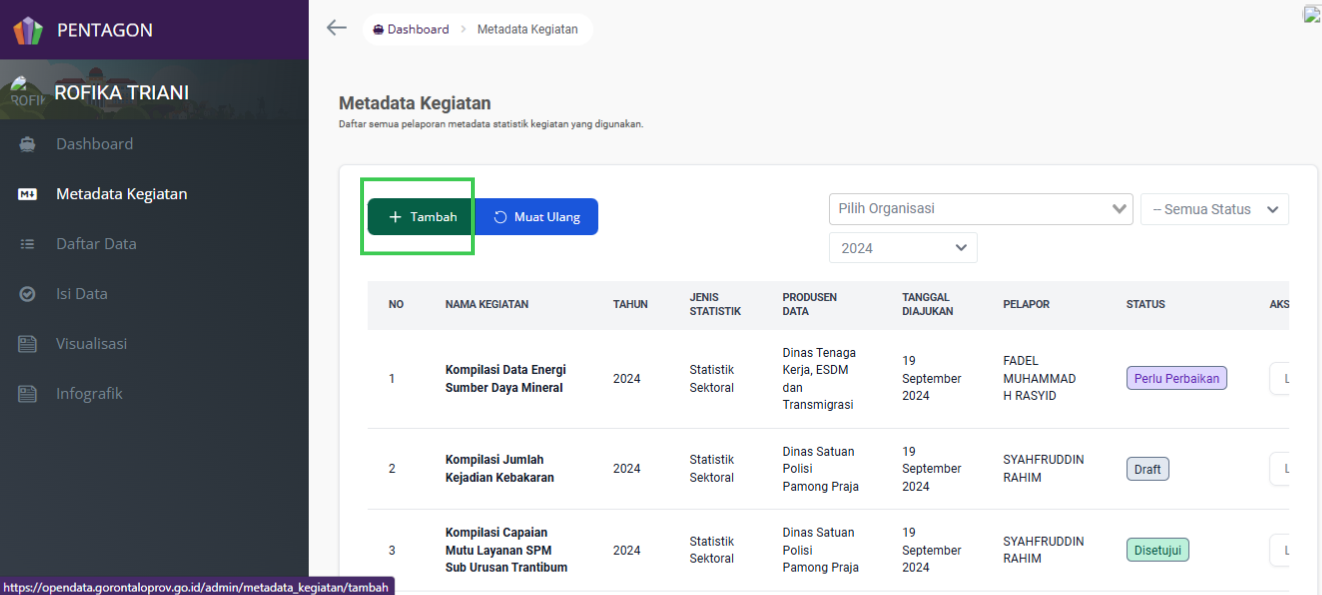Click the Tambah button
1322x595 pixels.
click(x=421, y=217)
